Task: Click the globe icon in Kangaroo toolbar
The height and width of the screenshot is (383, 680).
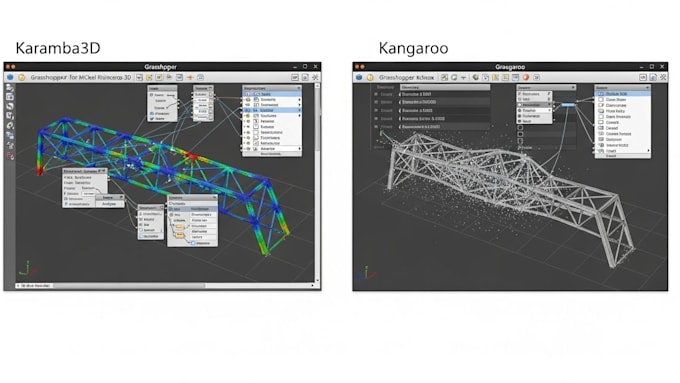Action: pos(476,77)
